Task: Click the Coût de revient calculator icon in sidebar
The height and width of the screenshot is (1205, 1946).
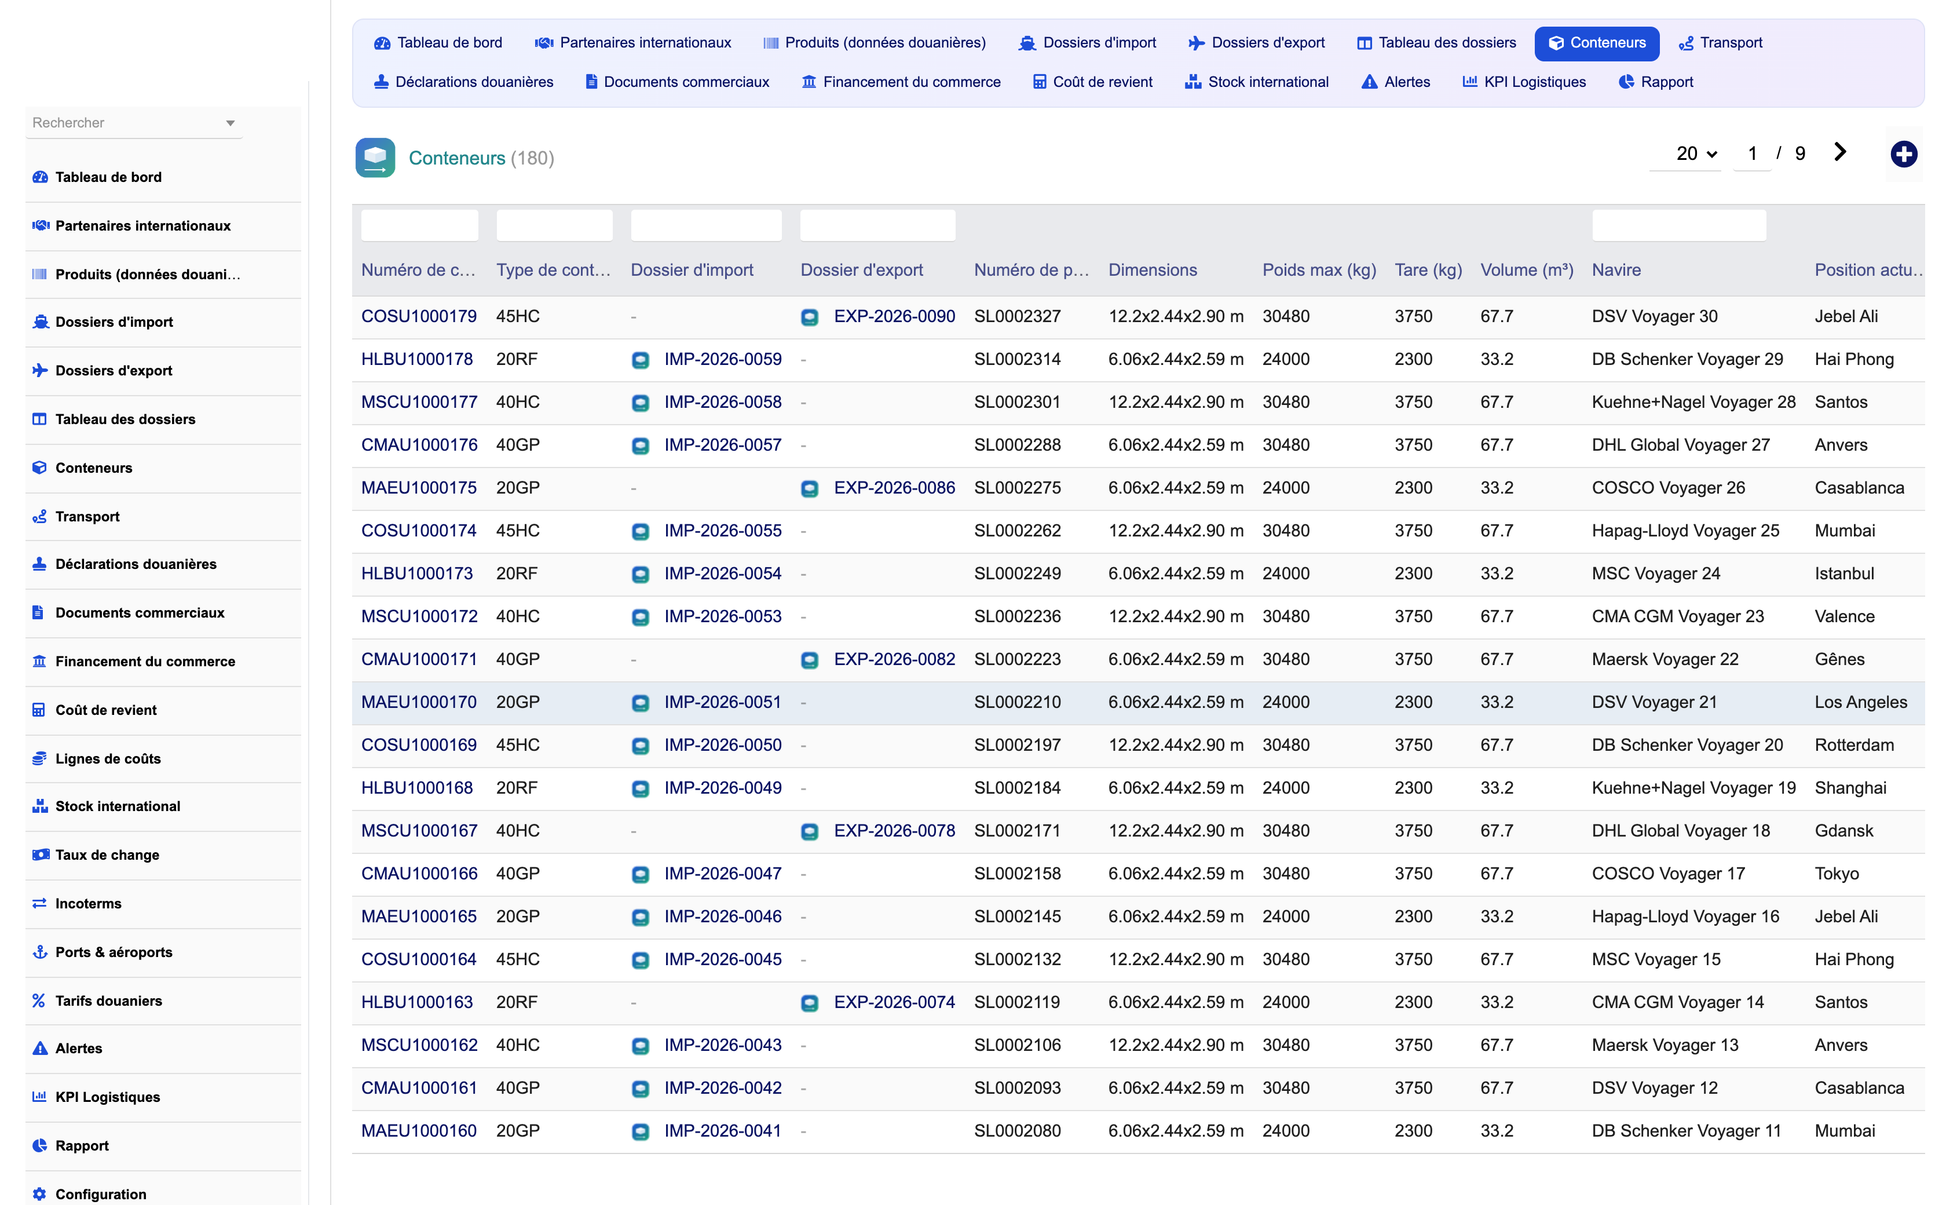Action: (x=40, y=710)
